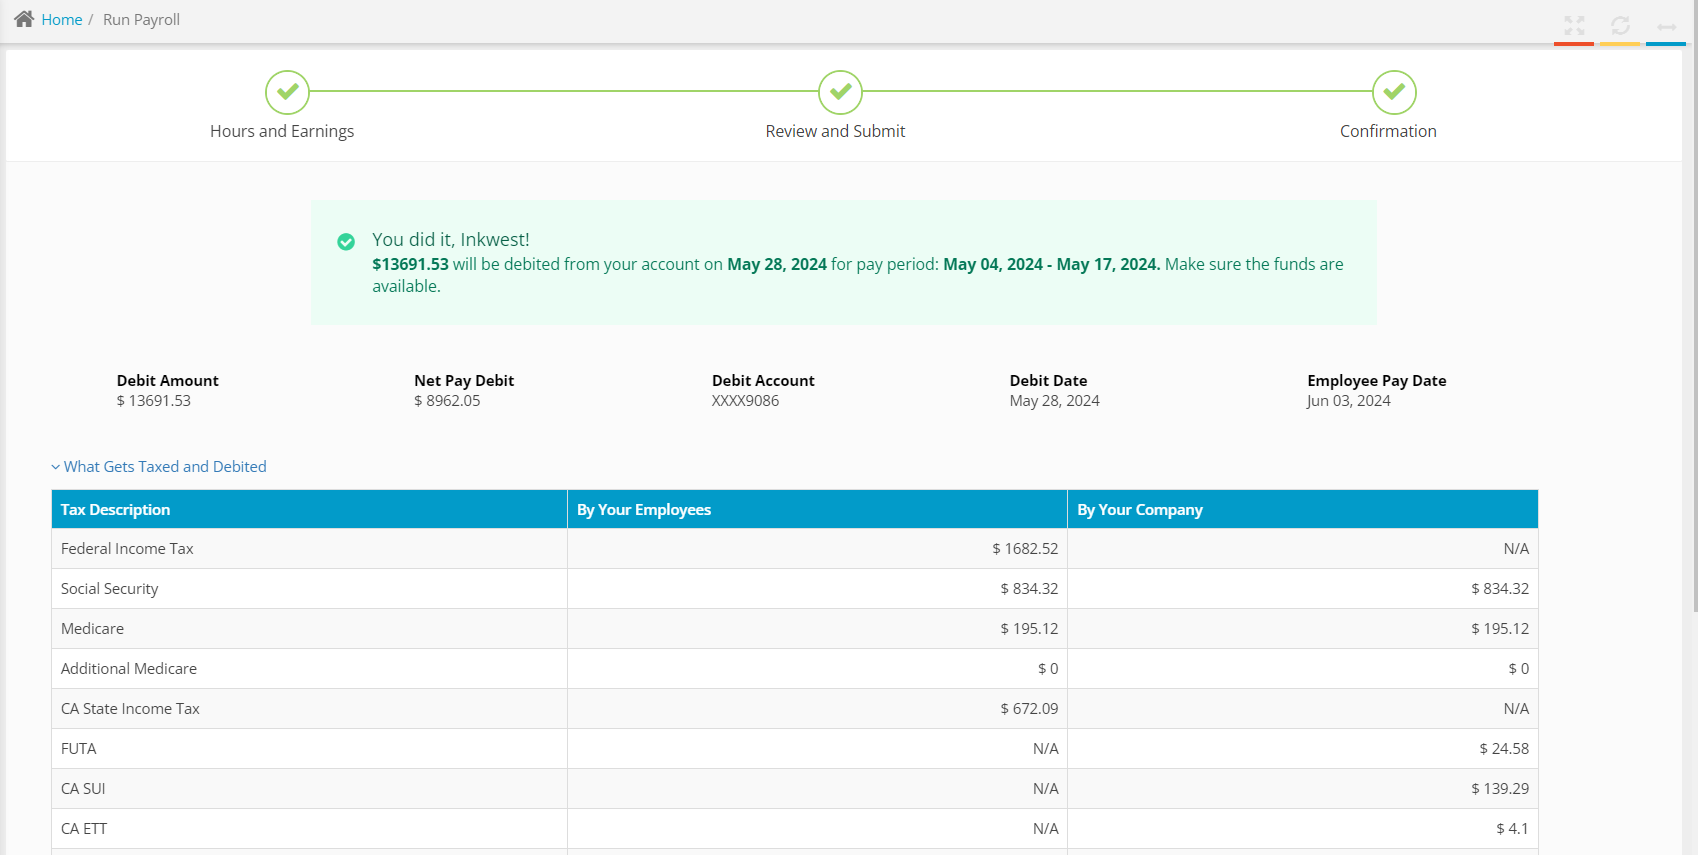This screenshot has width=1698, height=855.
Task: Click the Home icon in the breadcrumb
Action: click(x=24, y=19)
